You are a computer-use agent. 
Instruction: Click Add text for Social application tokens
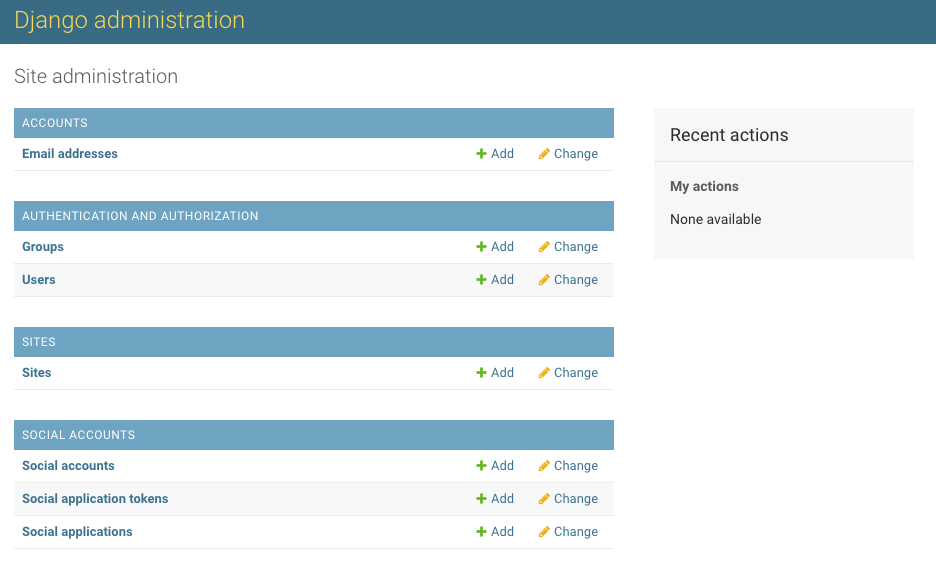[x=503, y=499]
